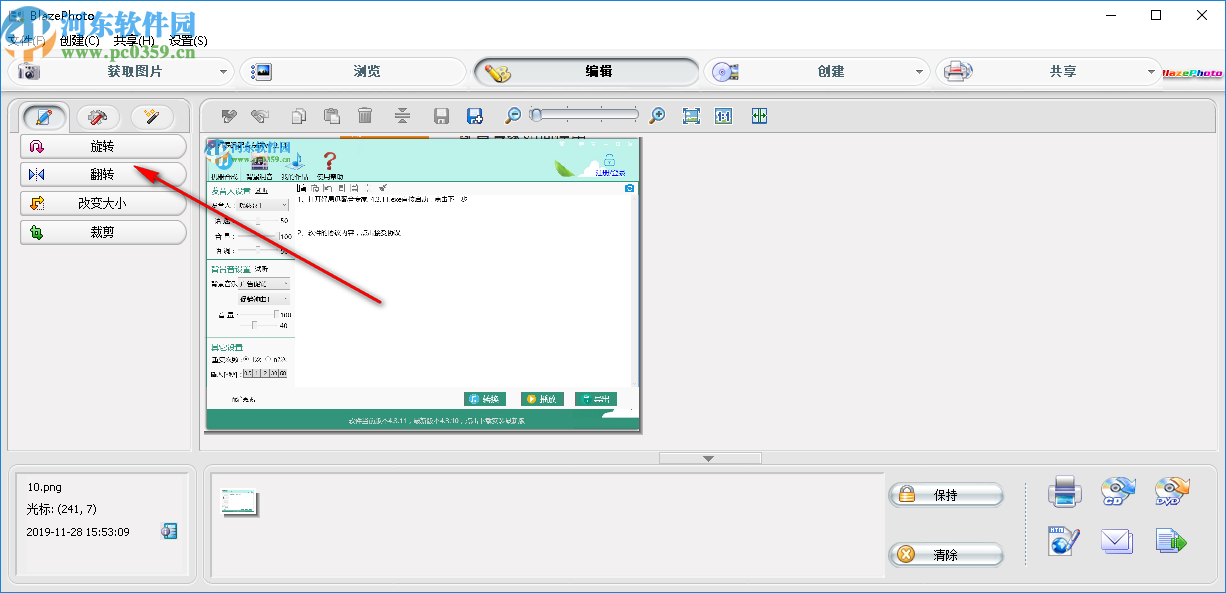The height and width of the screenshot is (593, 1226).
Task: Click the 翻转 flip button
Action: click(103, 174)
